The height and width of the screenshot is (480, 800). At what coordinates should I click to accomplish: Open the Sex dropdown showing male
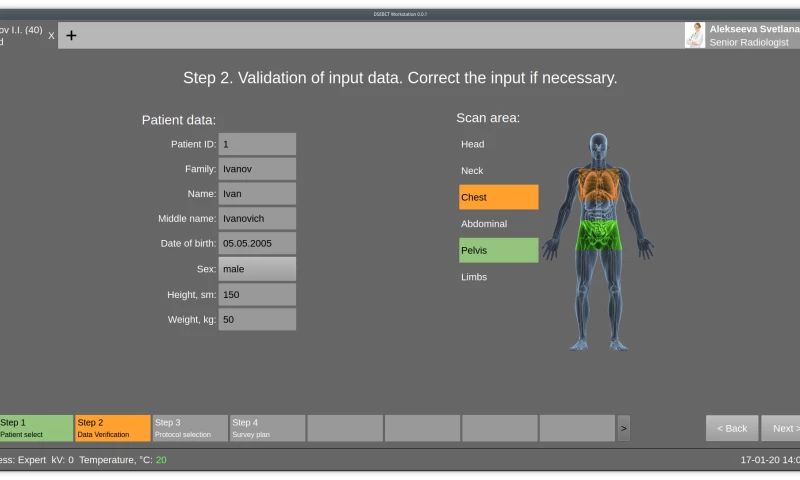(x=257, y=269)
